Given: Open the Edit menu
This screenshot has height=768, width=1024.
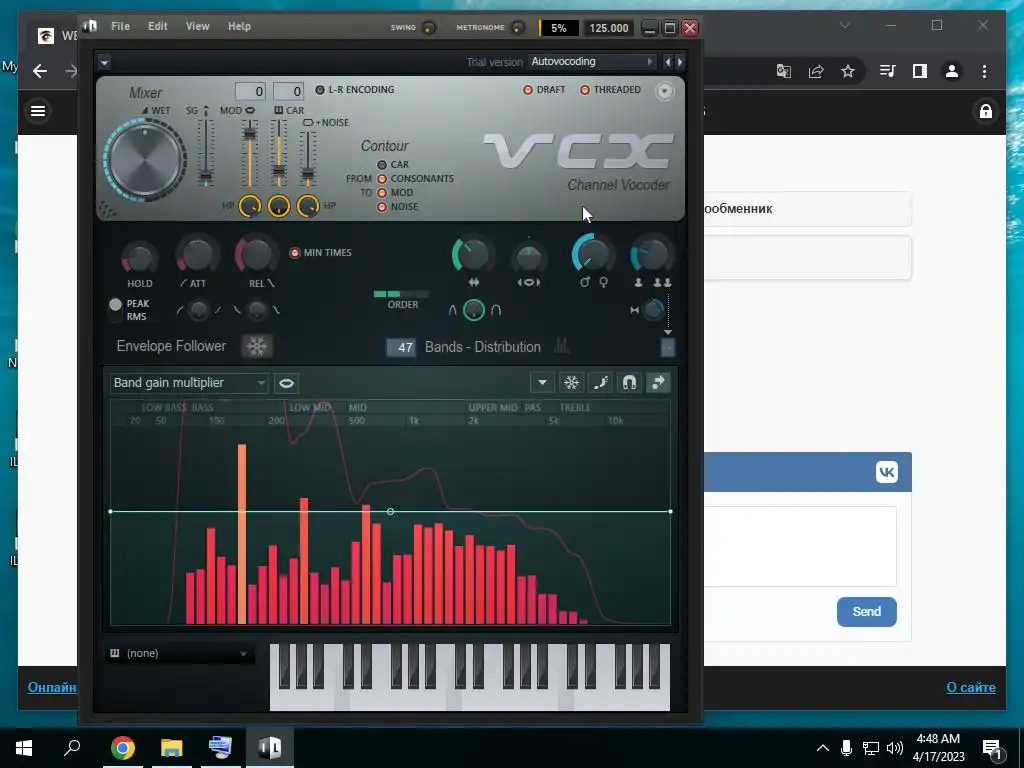Looking at the screenshot, I should (x=157, y=26).
